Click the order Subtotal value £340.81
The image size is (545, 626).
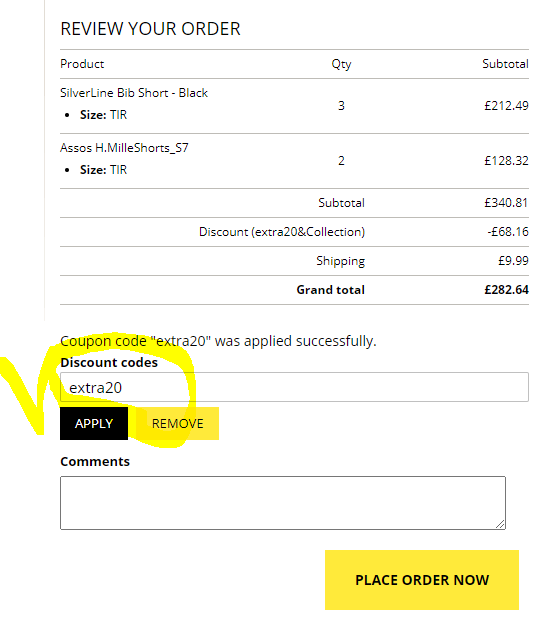point(506,203)
